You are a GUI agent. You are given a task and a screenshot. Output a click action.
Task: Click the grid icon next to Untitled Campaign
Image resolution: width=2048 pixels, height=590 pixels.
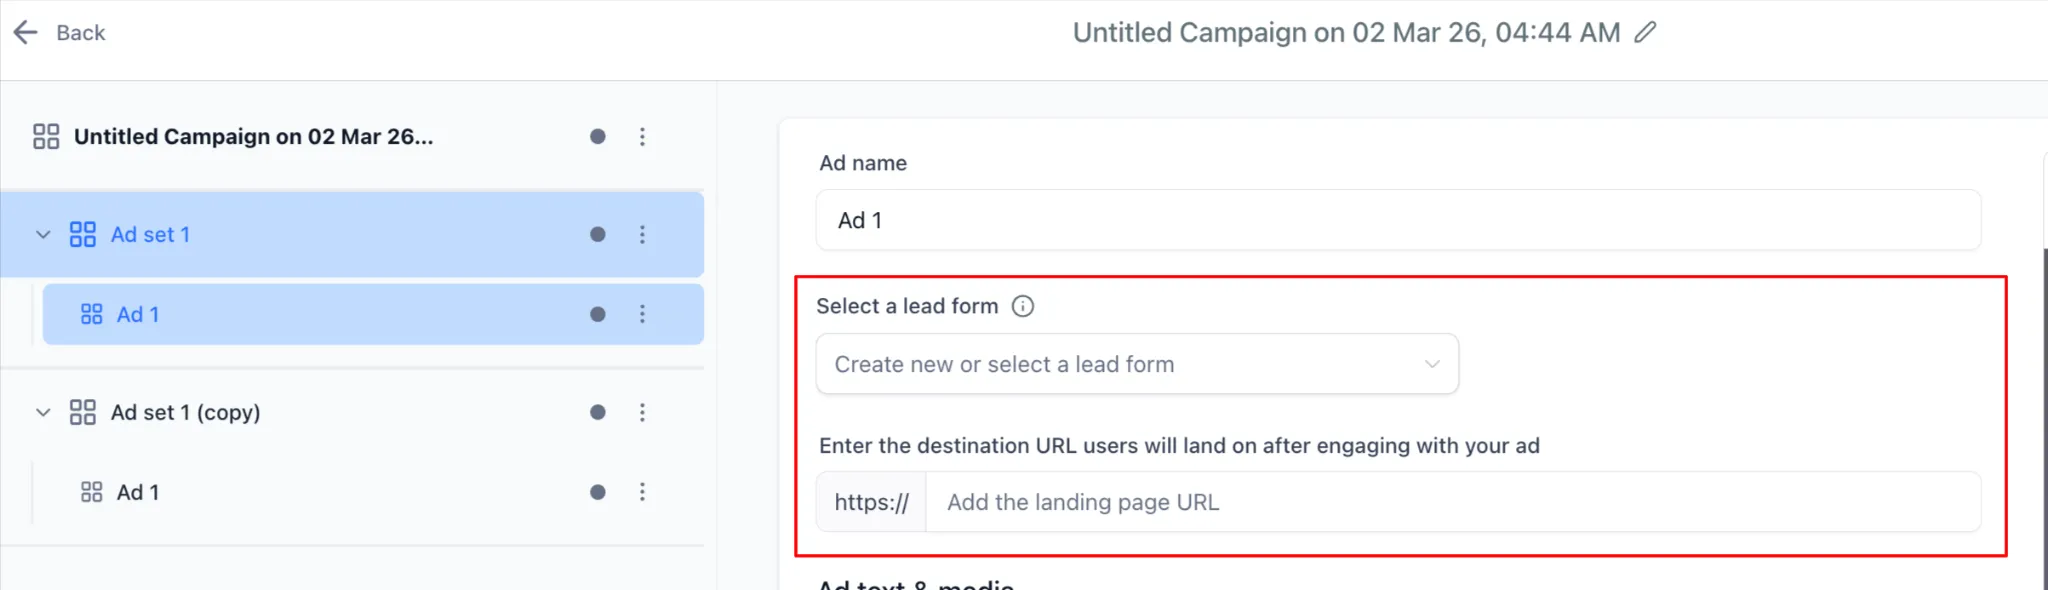[x=45, y=136]
